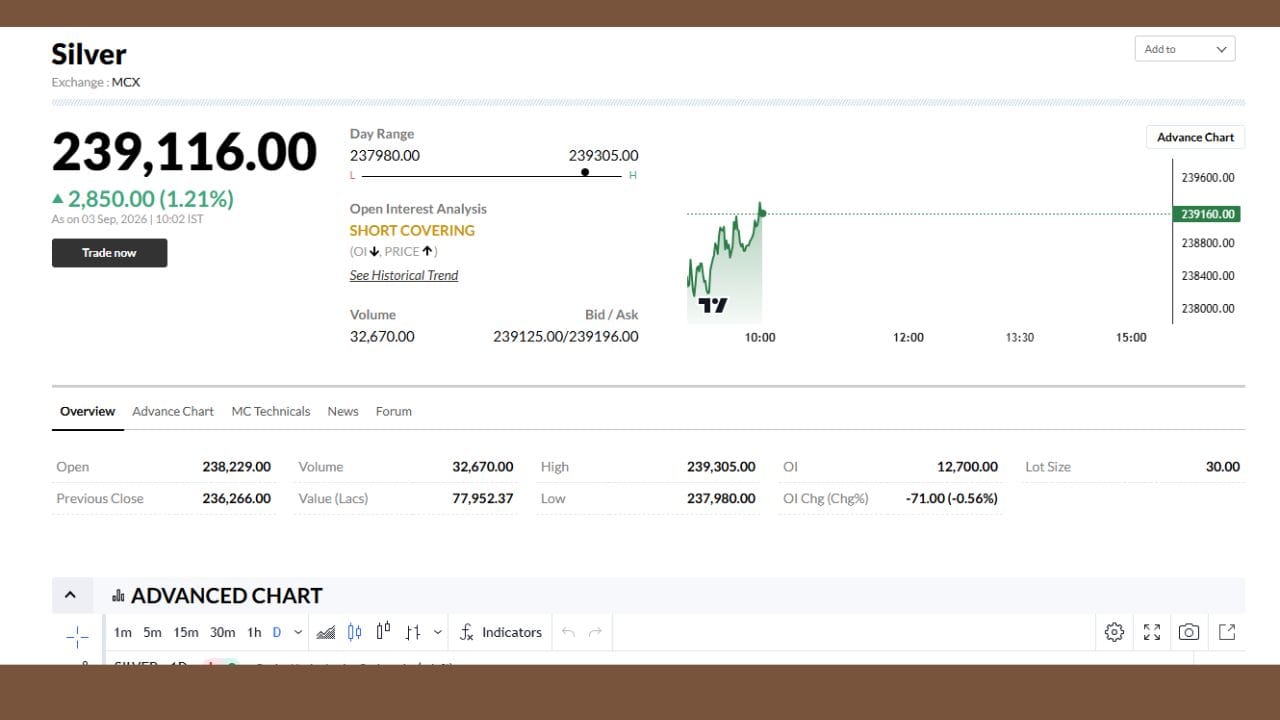The height and width of the screenshot is (720, 1280).
Task: Click the 238000.00 price axis label
Action: click(x=1208, y=308)
